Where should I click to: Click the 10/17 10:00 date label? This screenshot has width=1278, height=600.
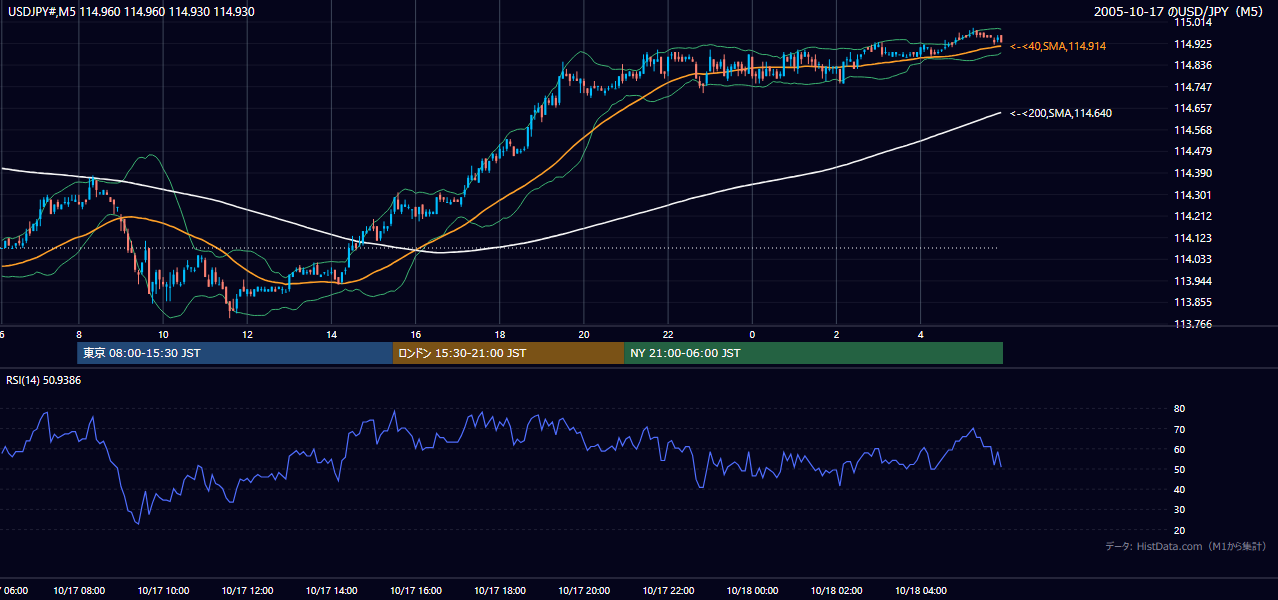point(163,591)
